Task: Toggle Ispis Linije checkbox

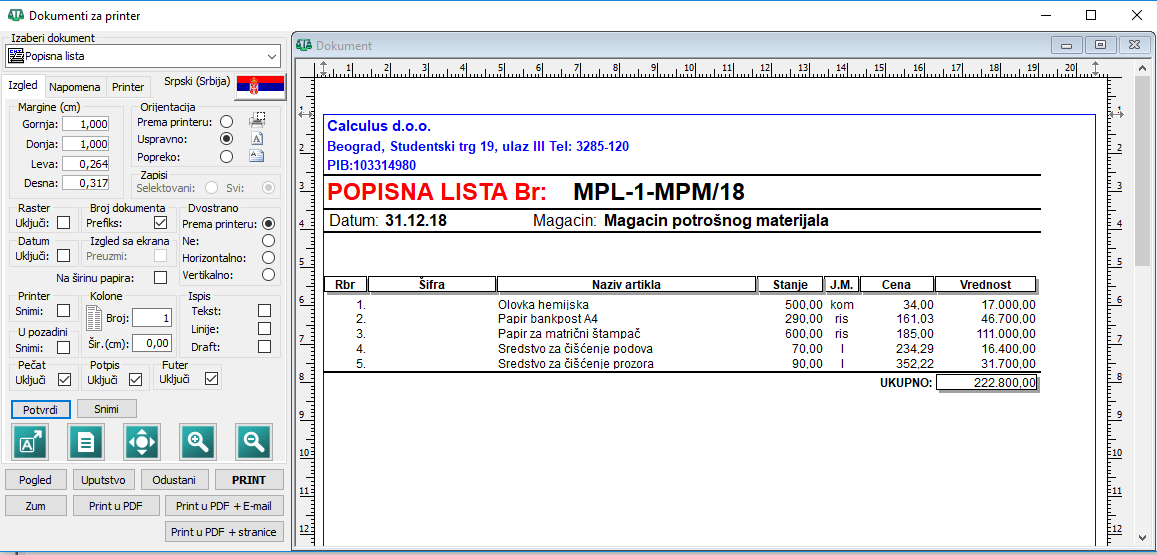Action: tap(264, 328)
